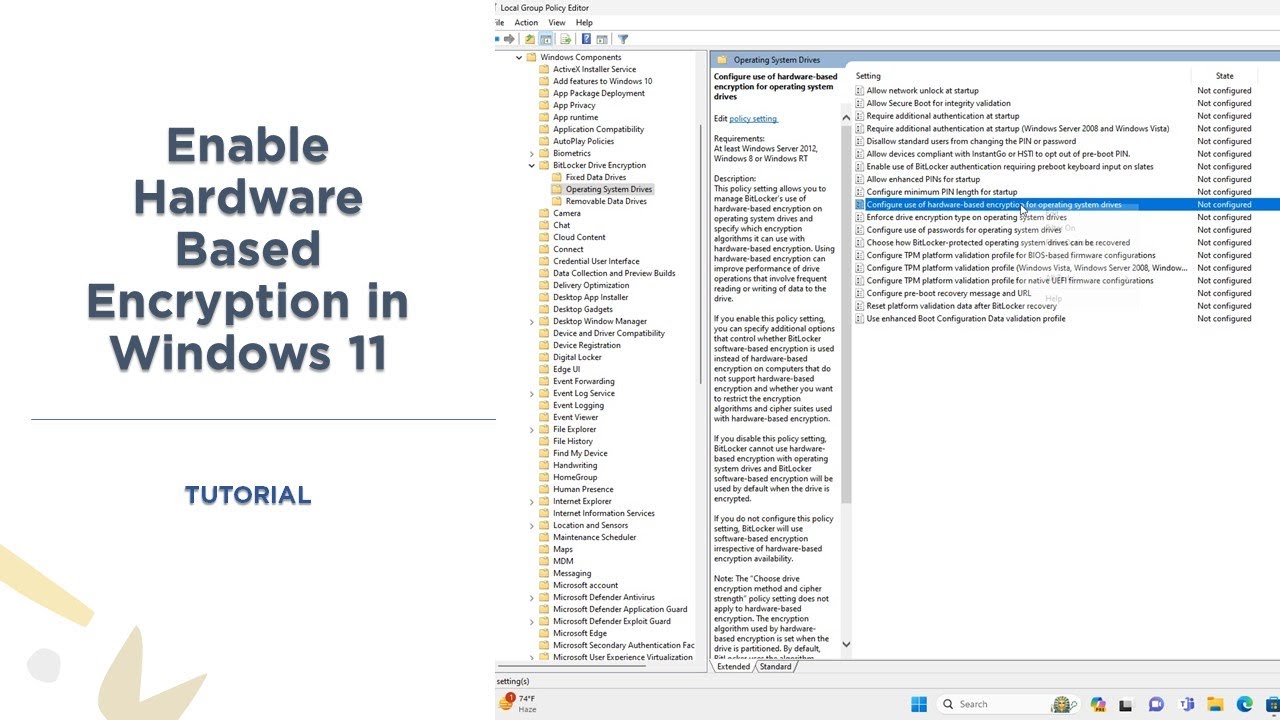The image size is (1280, 720).
Task: Open Microsoft Edge from the taskbar
Action: 1245,704
